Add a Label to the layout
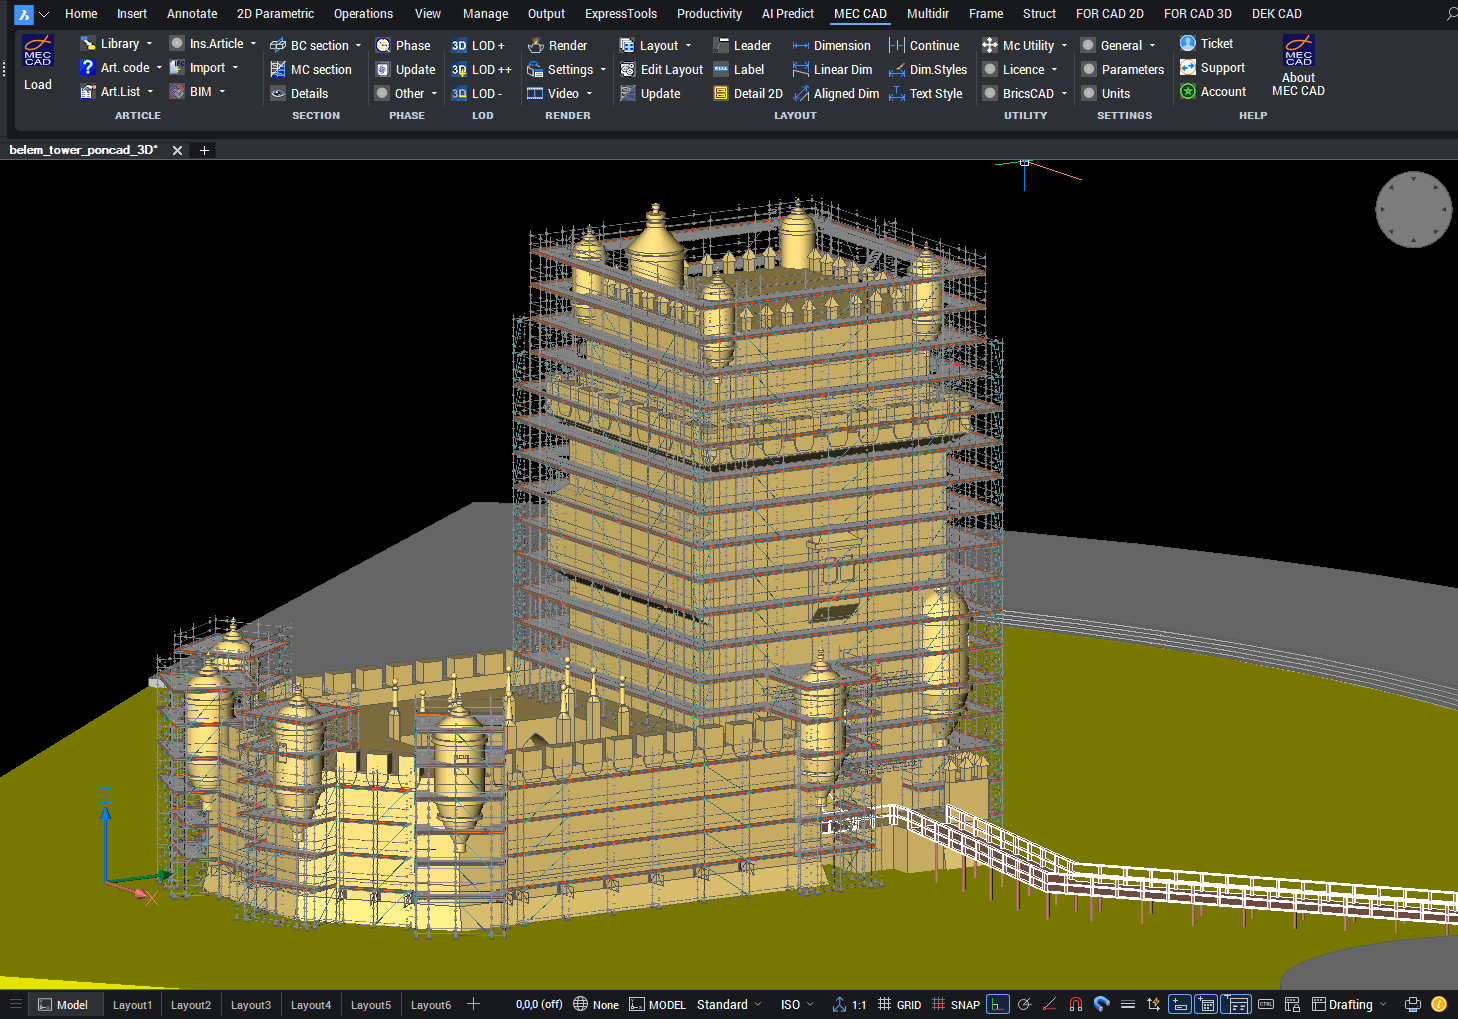Viewport: 1458px width, 1019px height. (739, 70)
